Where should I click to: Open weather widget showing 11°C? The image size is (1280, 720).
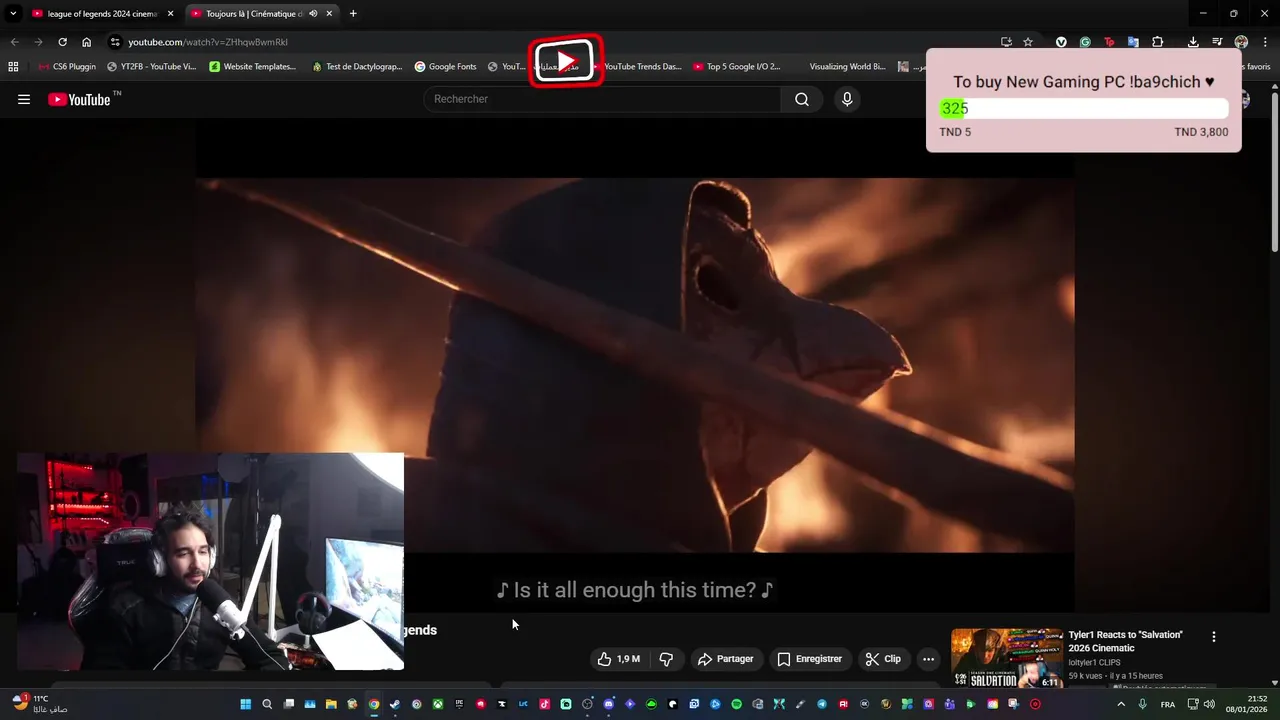tap(40, 703)
